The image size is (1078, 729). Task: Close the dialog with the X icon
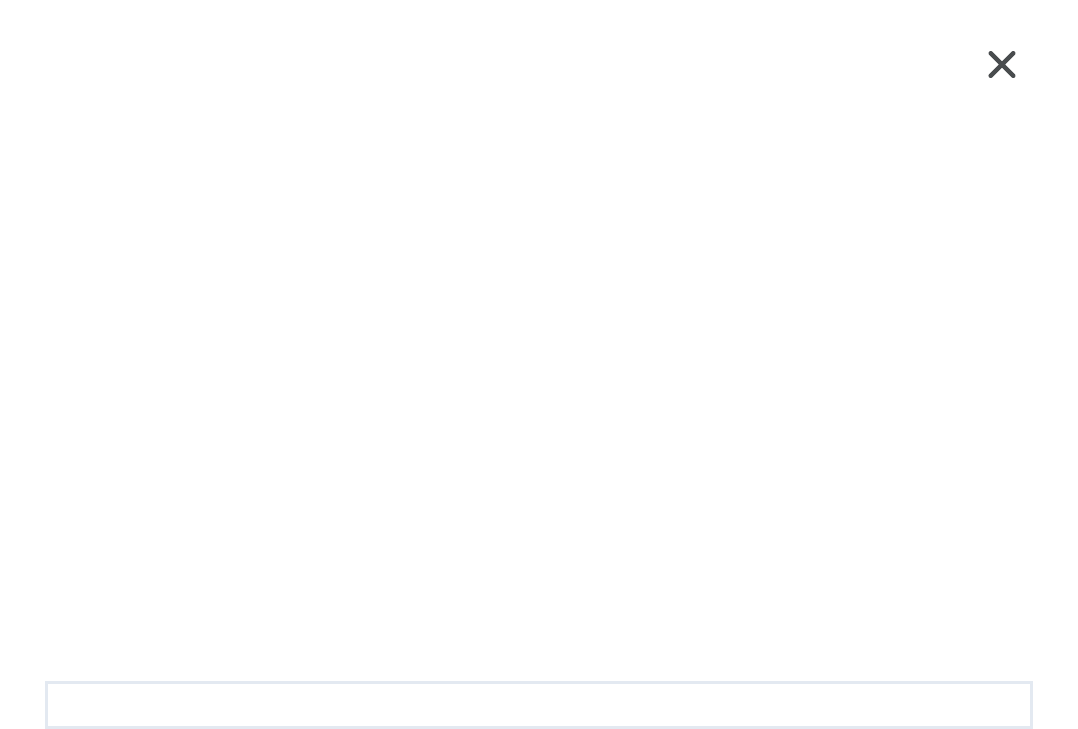[1001, 65]
